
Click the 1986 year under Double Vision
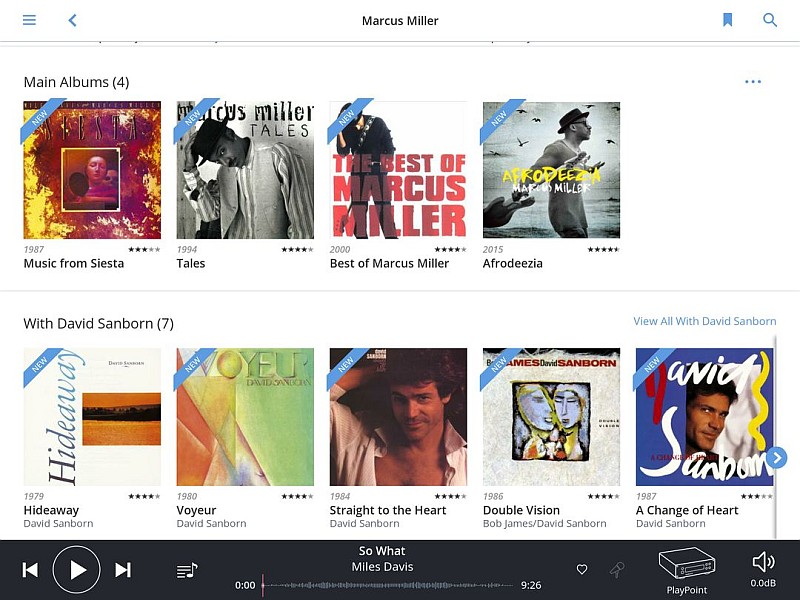(493, 496)
